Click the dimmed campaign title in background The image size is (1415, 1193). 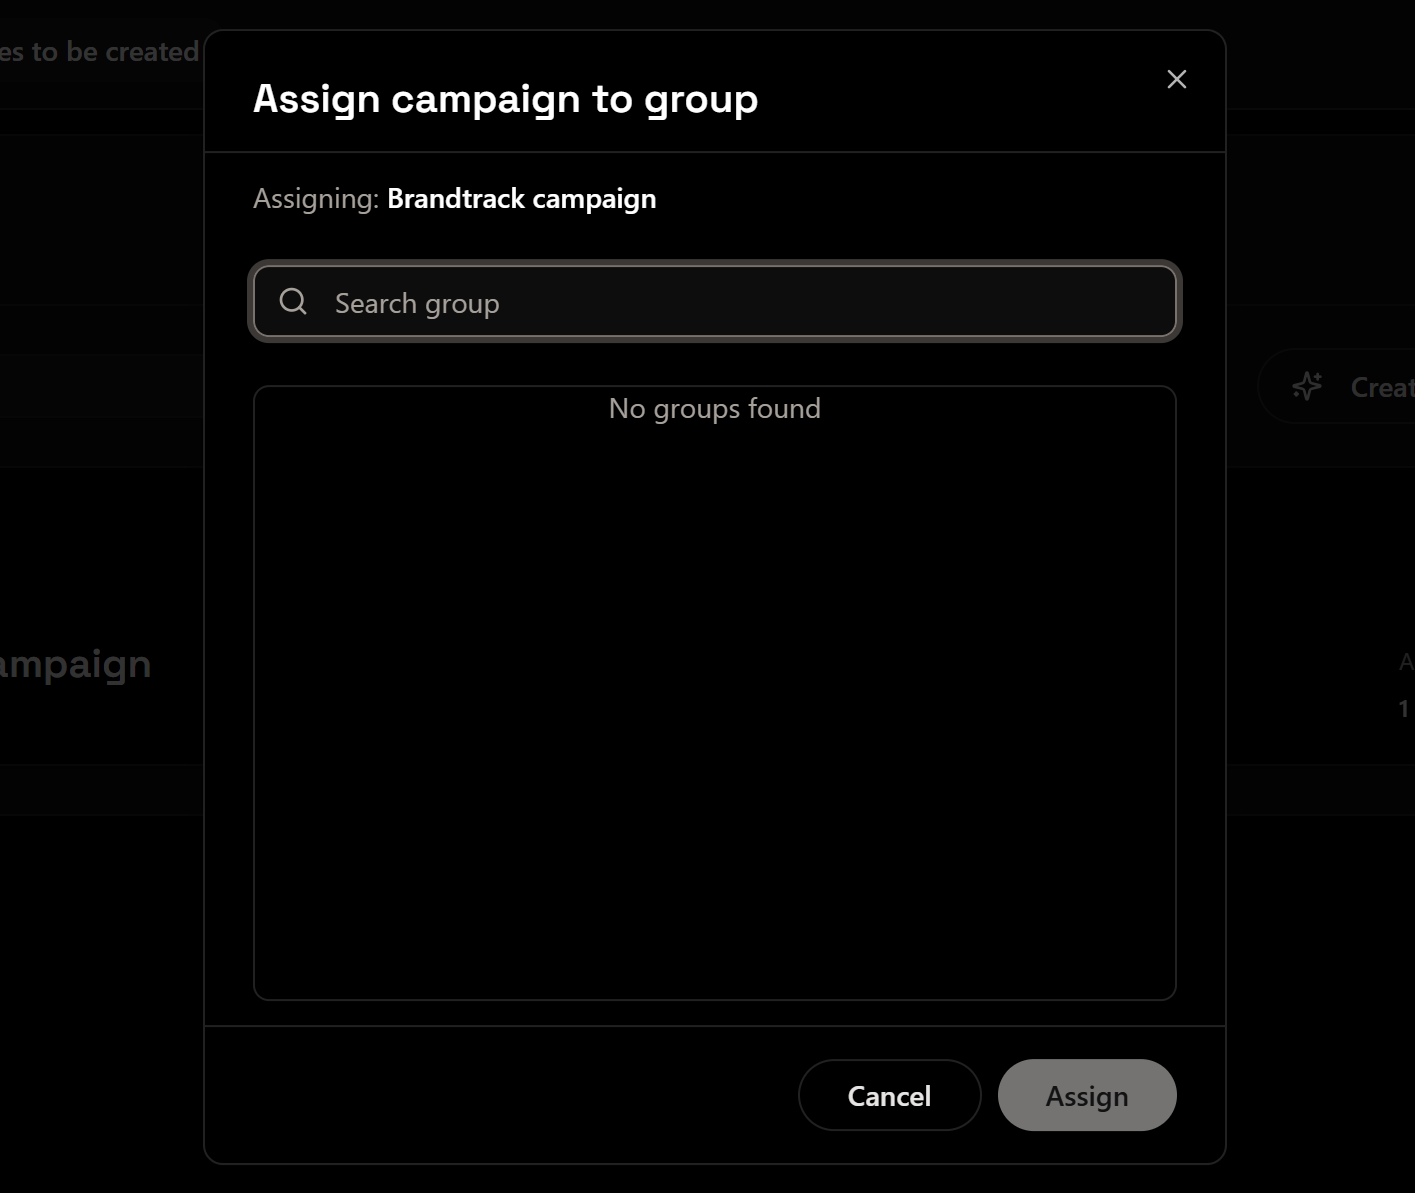[76, 665]
